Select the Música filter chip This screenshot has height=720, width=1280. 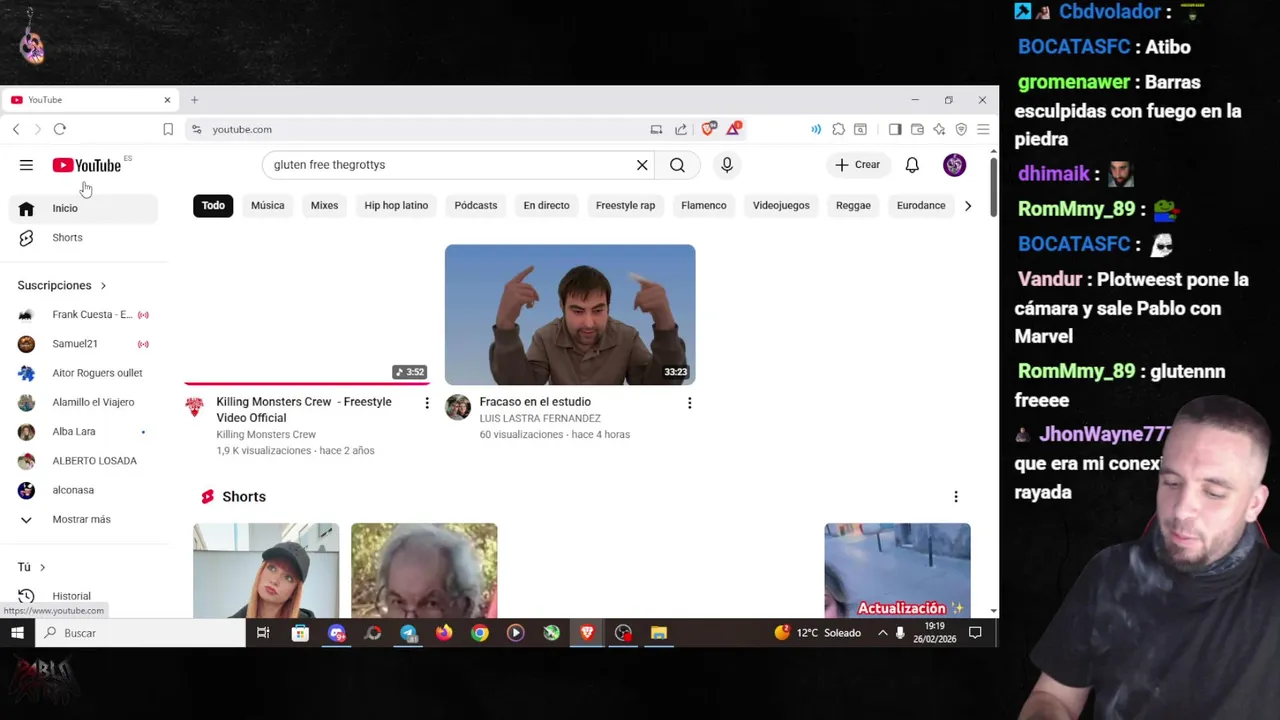[x=267, y=206]
